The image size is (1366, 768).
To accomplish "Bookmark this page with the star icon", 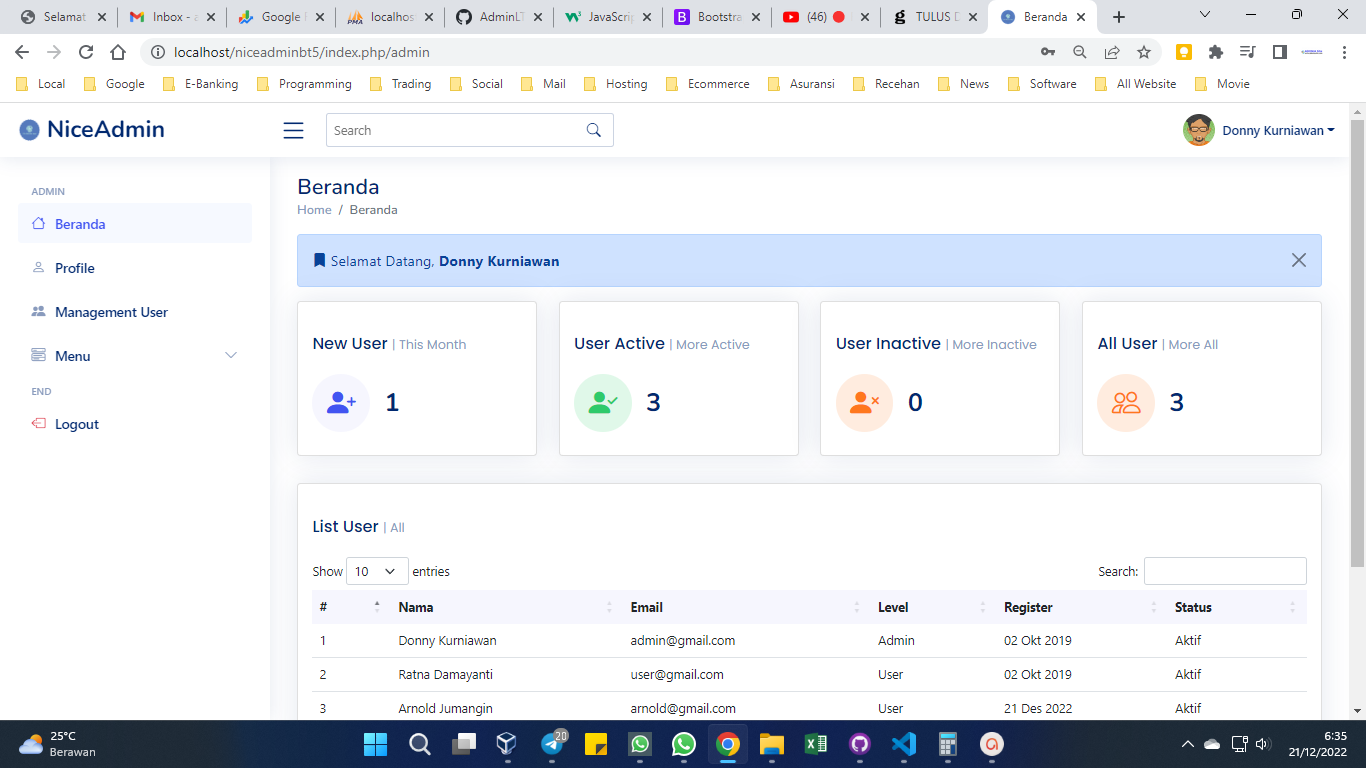I will pos(1144,52).
